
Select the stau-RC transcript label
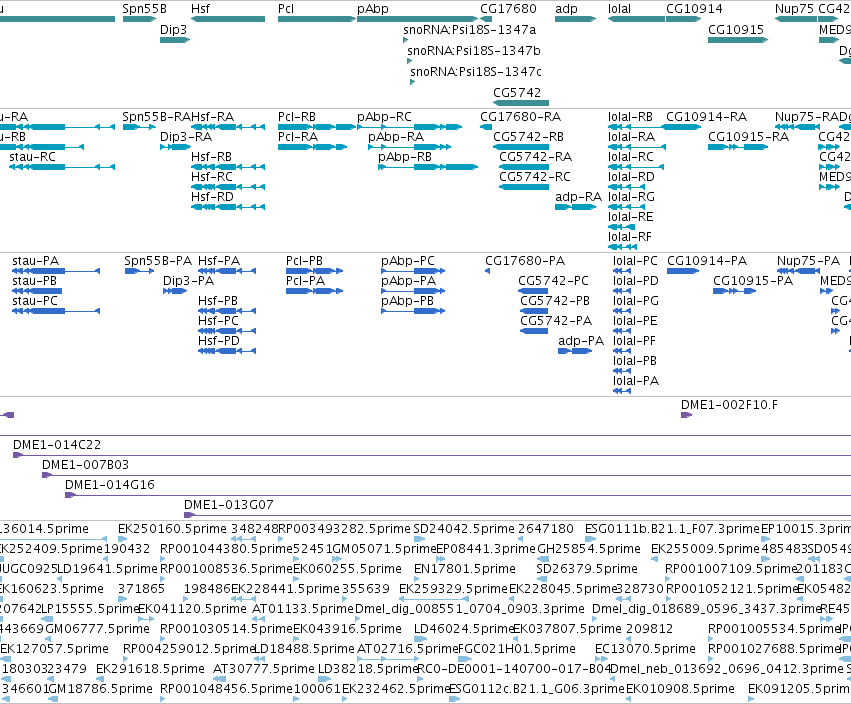pyautogui.click(x=33, y=157)
